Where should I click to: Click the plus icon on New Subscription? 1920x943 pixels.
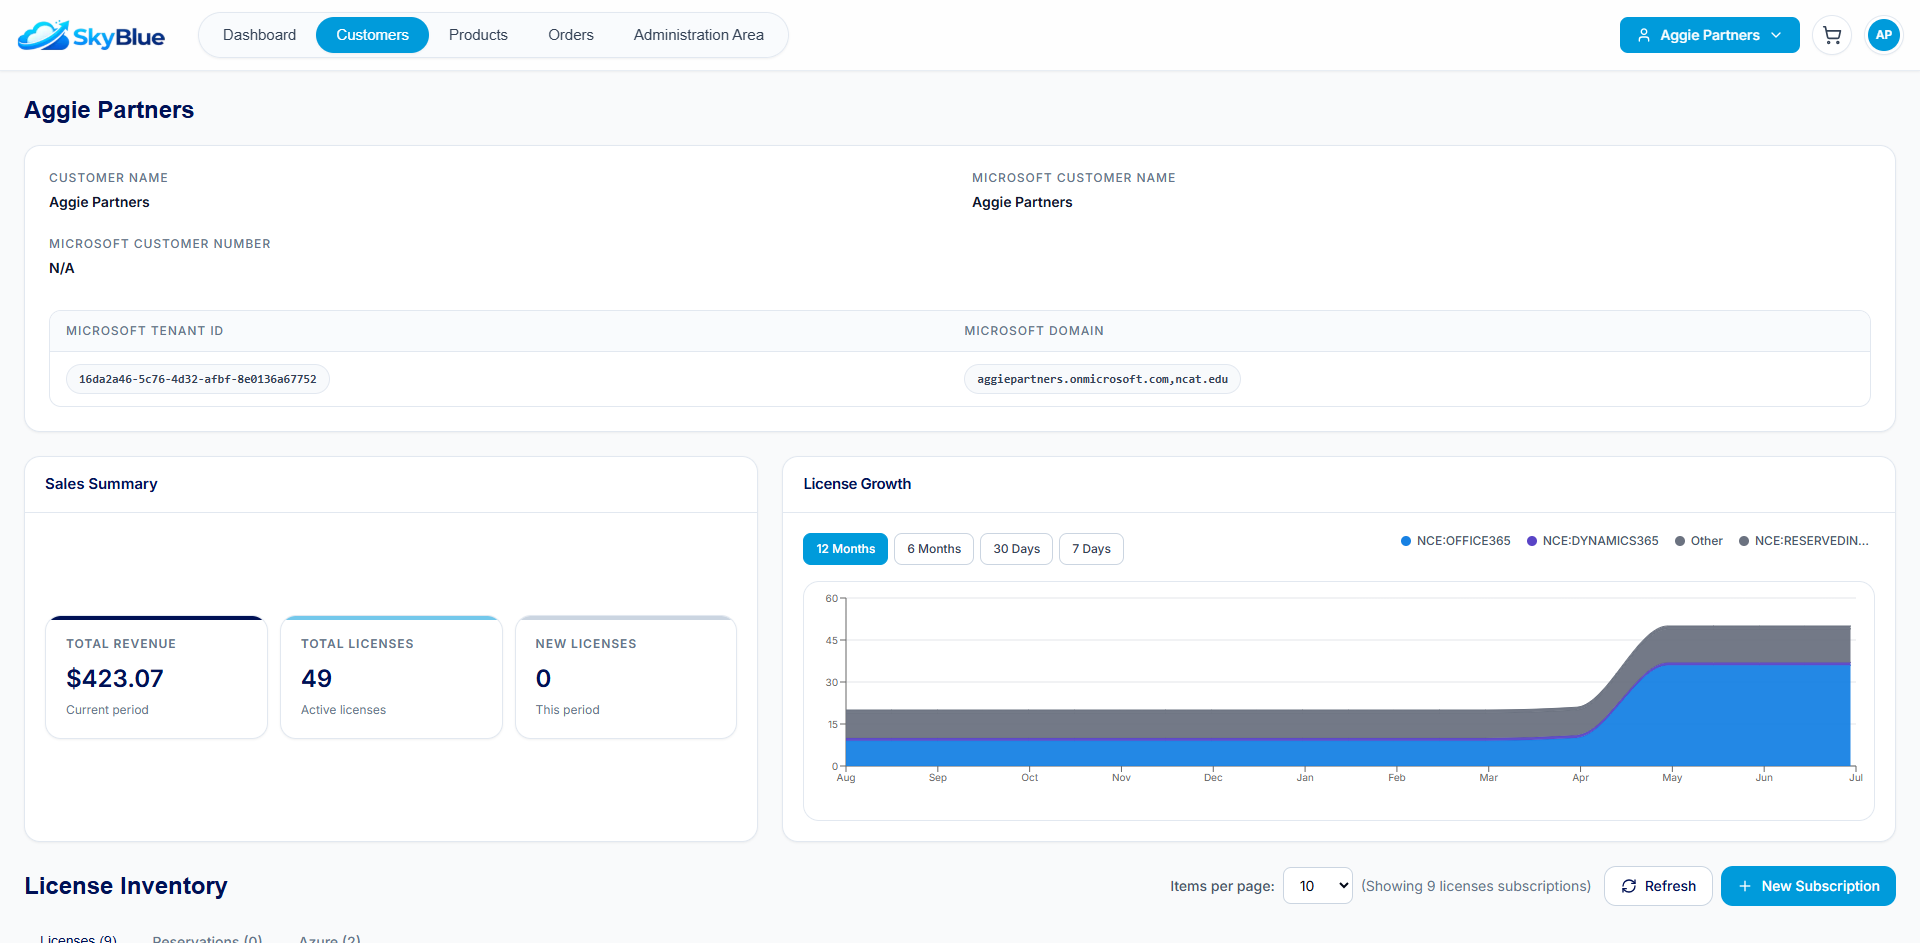click(1745, 886)
